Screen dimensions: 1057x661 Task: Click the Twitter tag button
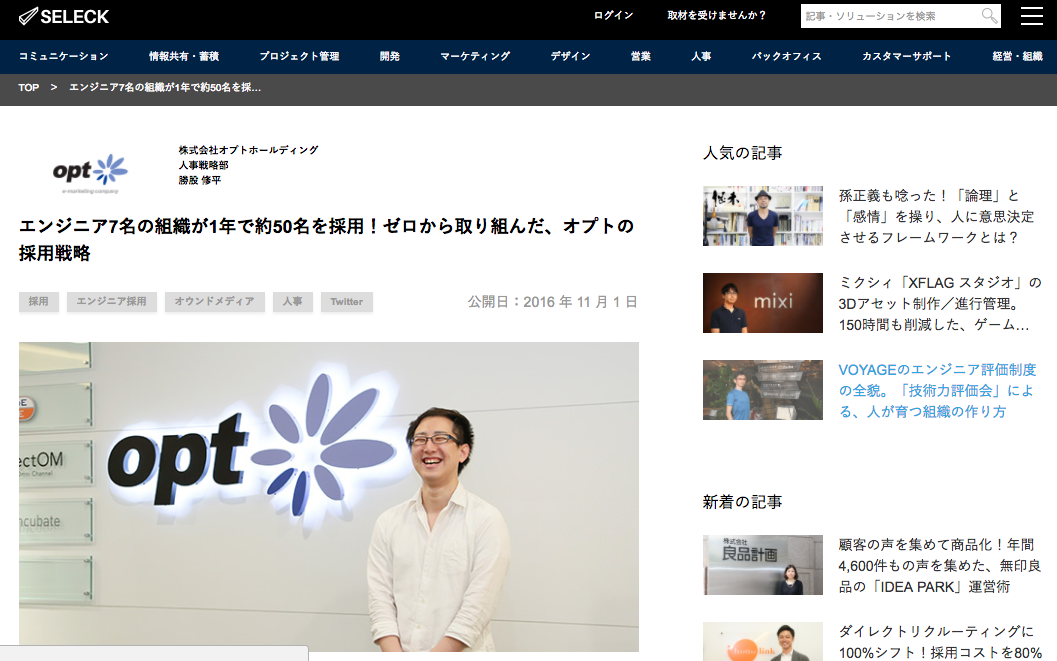[347, 302]
